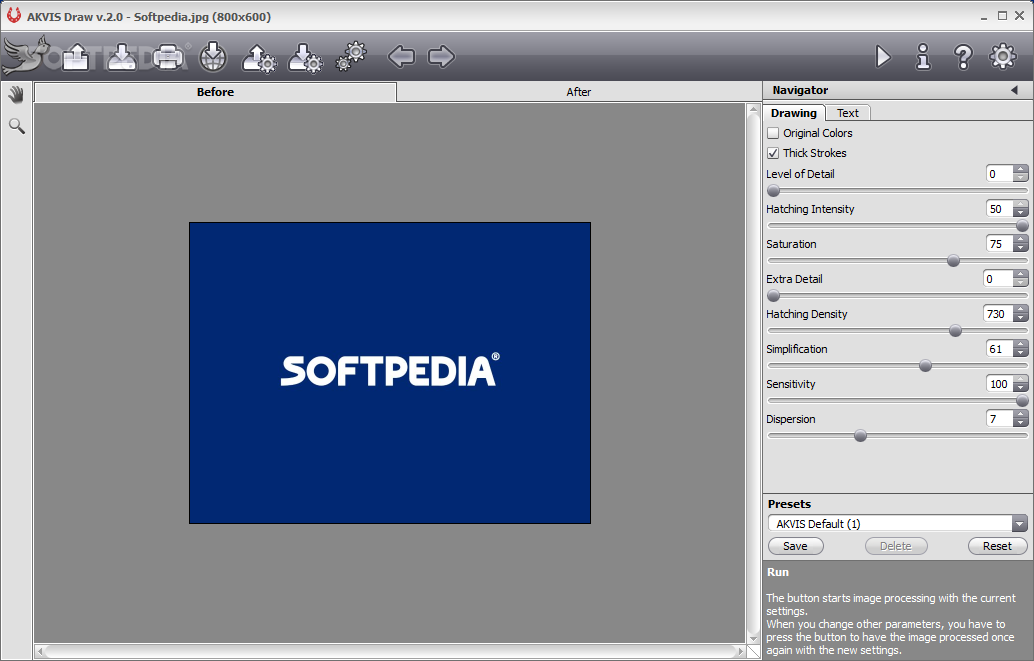Open Help question mark icon
The image size is (1034, 661).
963,57
